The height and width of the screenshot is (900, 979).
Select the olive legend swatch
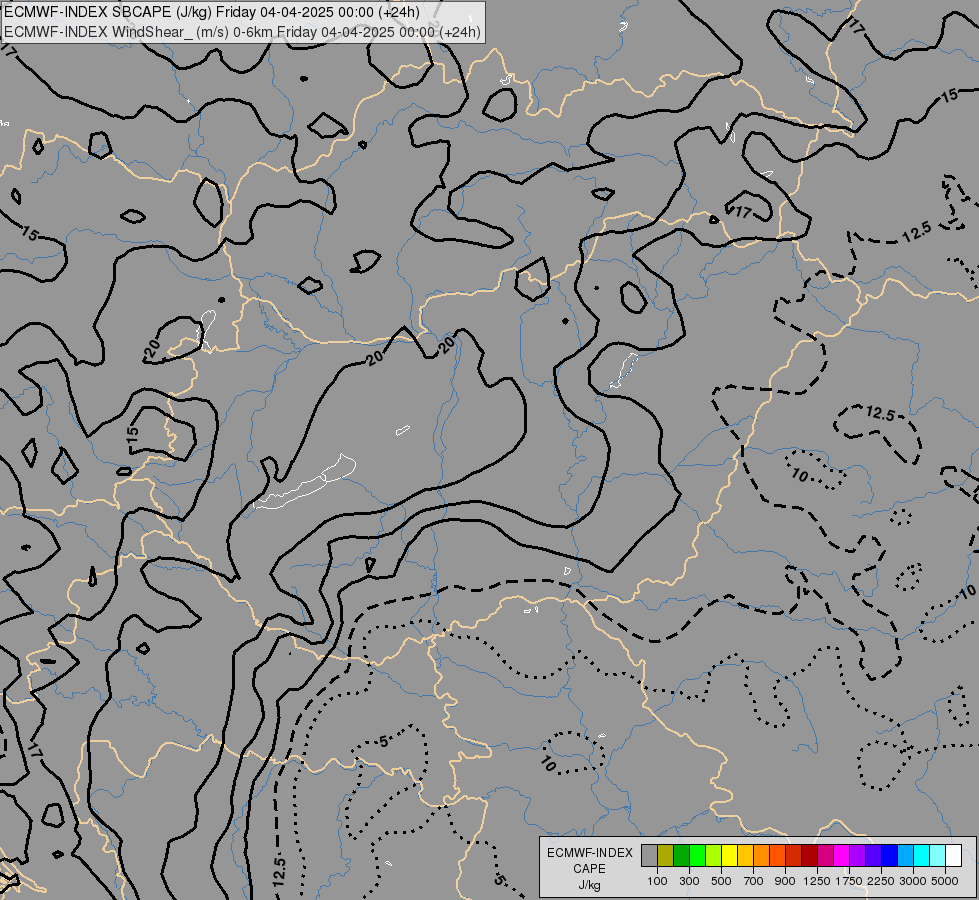[x=666, y=855]
